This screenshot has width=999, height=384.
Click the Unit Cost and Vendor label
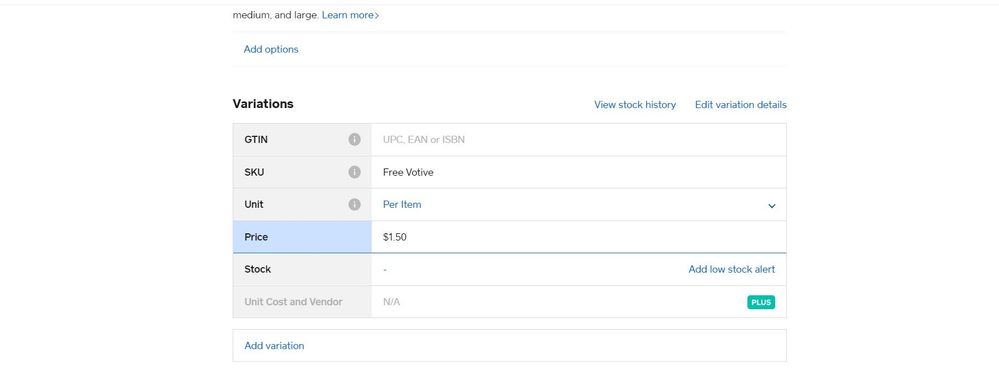(x=293, y=302)
